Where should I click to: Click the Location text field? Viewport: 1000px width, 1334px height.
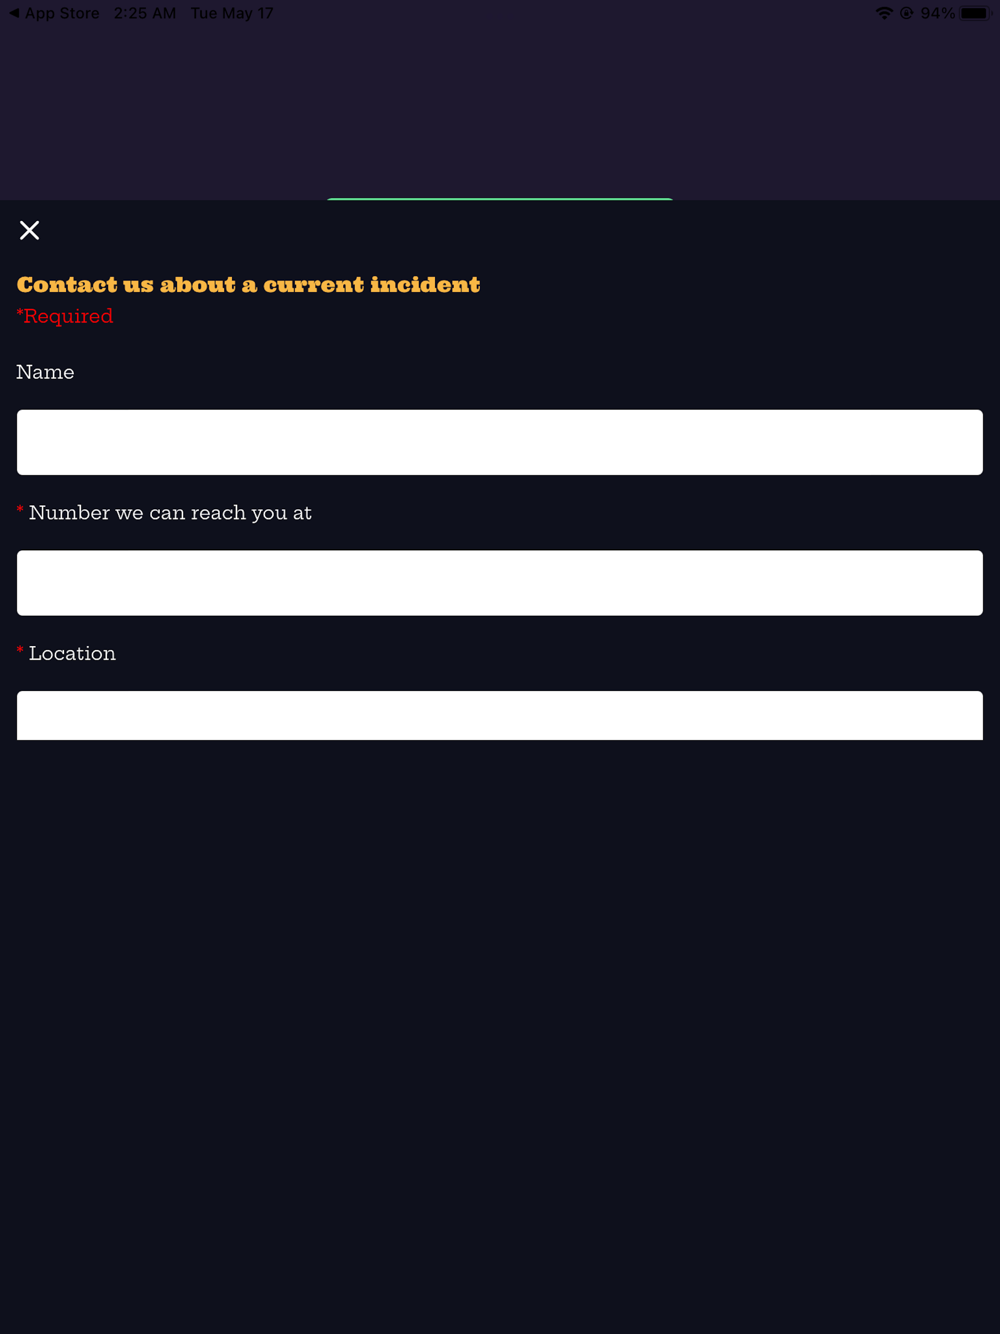tap(500, 715)
